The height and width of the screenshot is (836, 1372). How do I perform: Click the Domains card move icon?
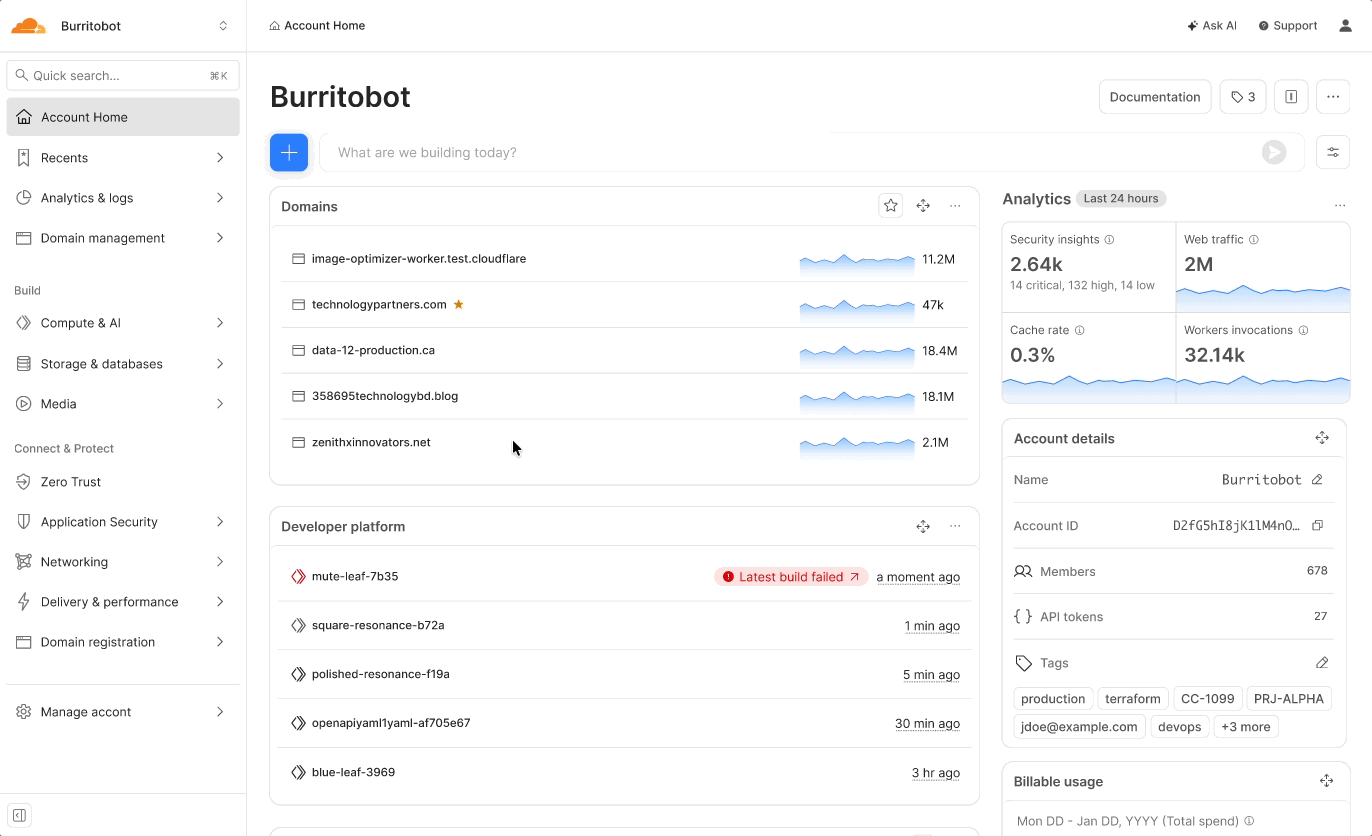click(923, 206)
